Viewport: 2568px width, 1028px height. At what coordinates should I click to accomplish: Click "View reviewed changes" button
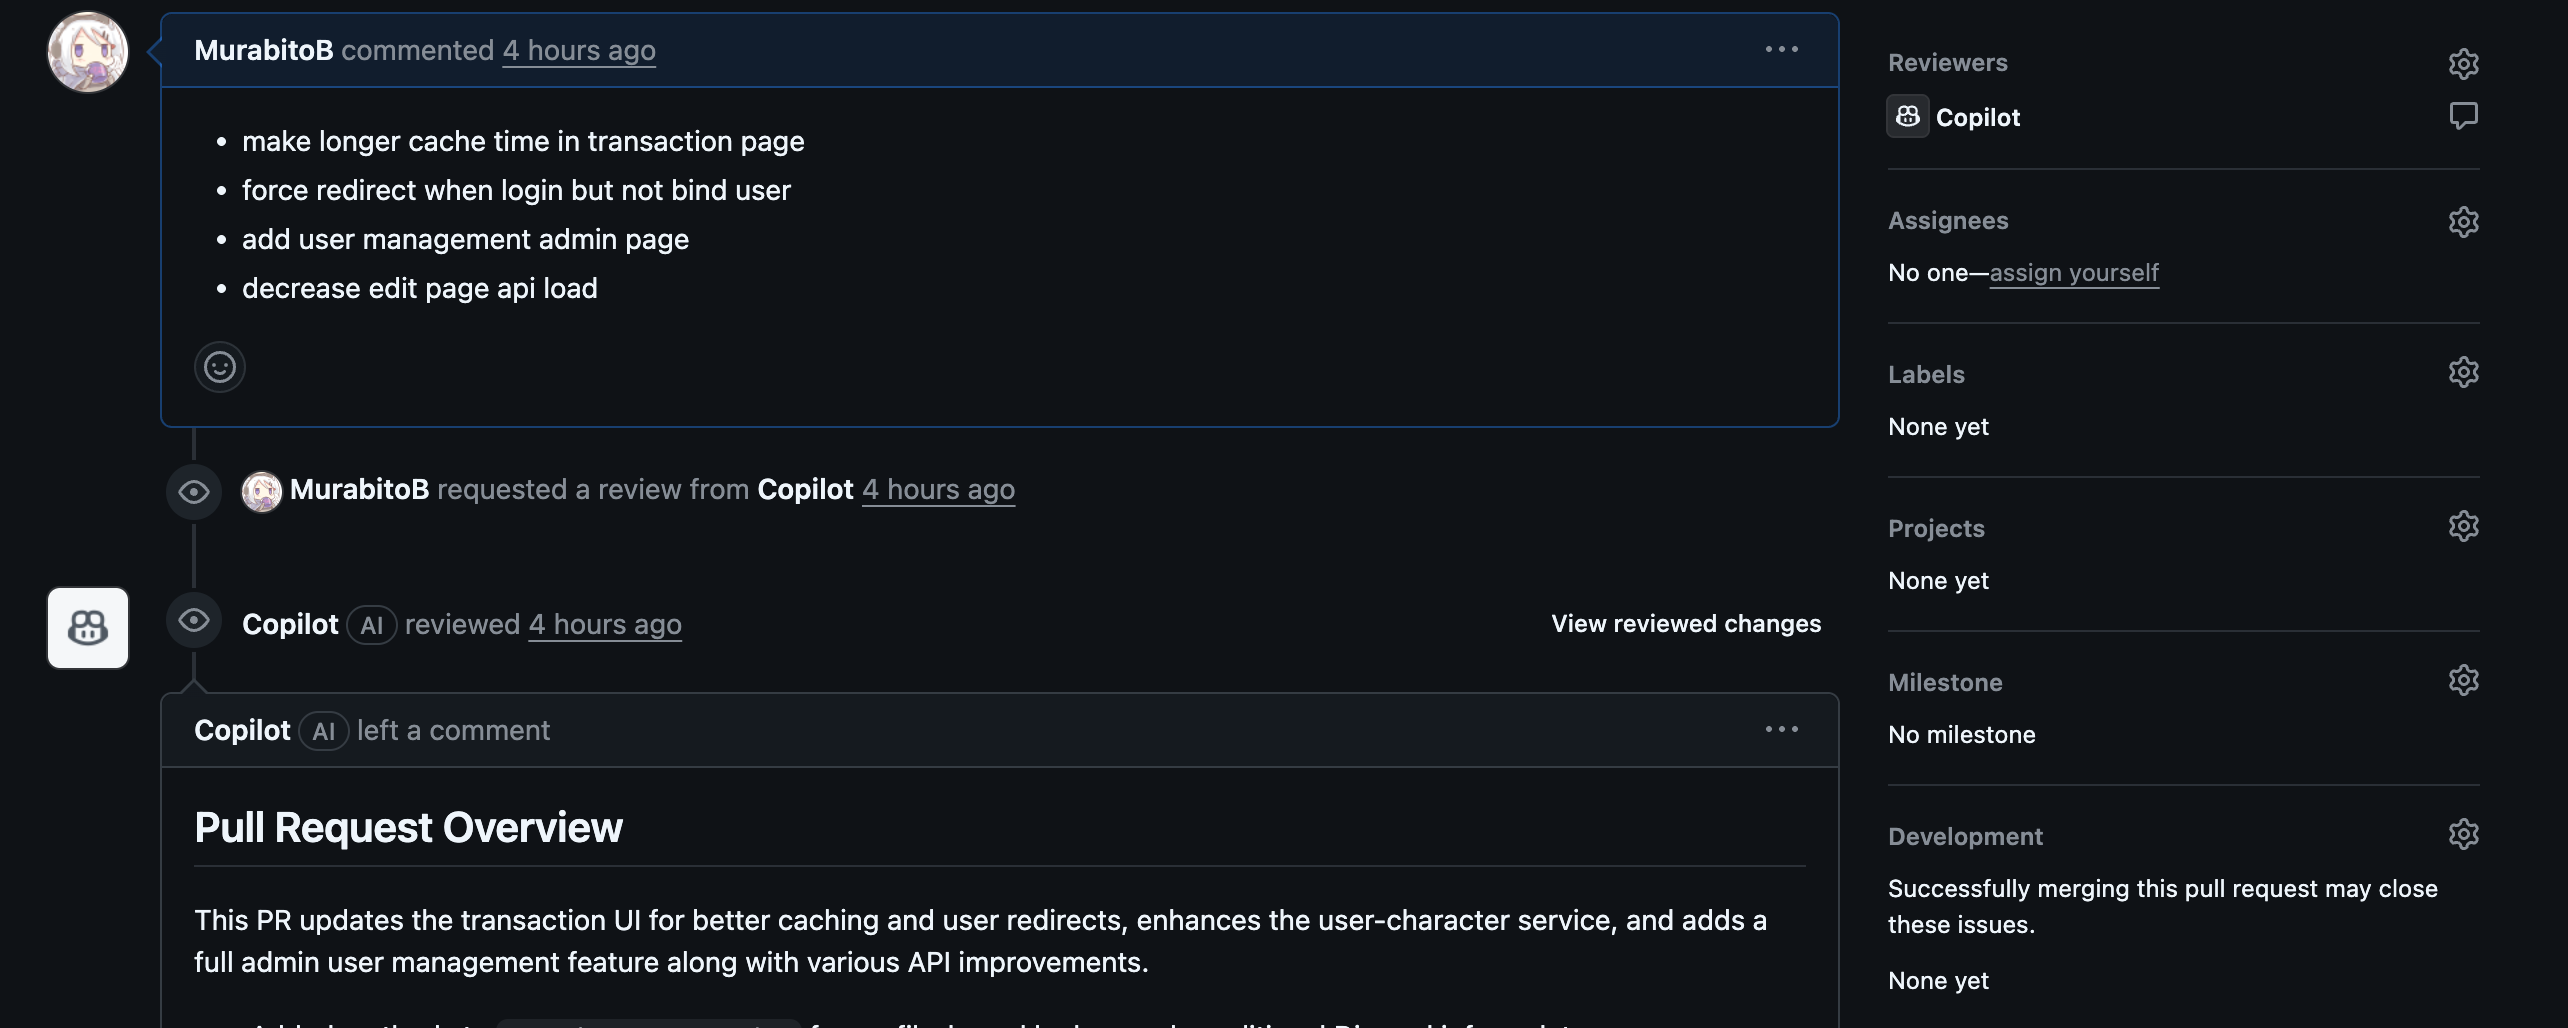coord(1686,624)
